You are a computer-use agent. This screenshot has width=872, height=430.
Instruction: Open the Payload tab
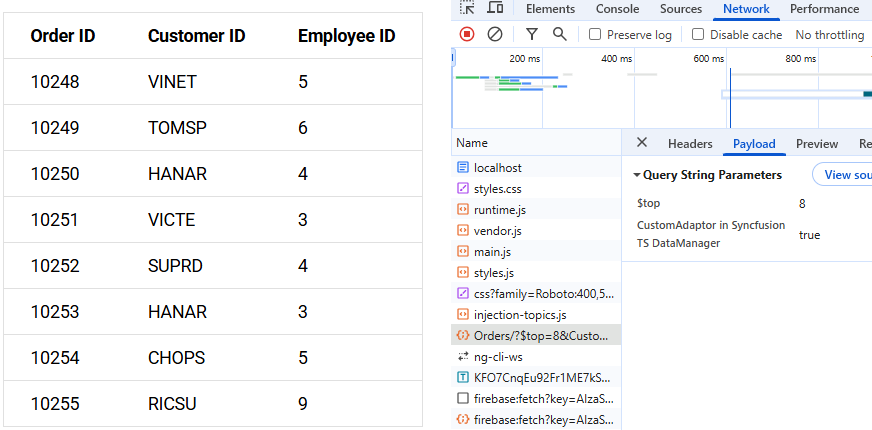point(754,144)
